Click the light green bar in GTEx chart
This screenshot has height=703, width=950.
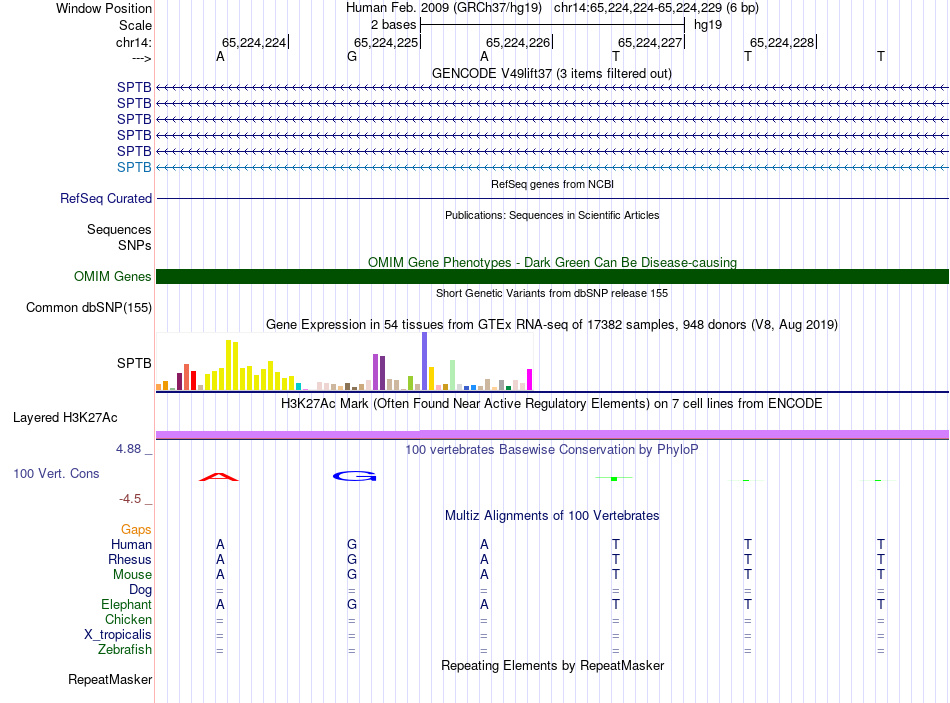coord(453,375)
